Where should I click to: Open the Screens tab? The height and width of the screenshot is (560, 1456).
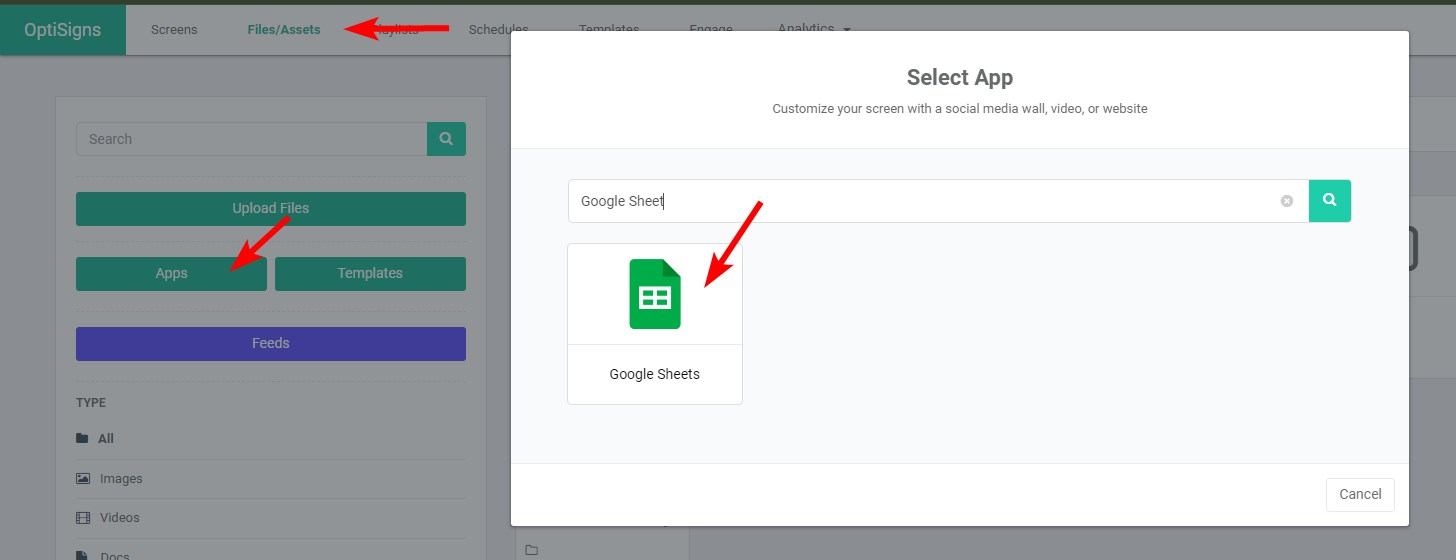[174, 30]
